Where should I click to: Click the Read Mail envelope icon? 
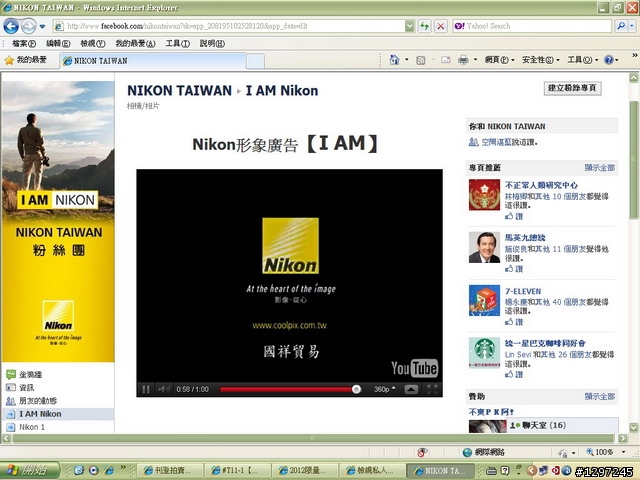[x=446, y=60]
